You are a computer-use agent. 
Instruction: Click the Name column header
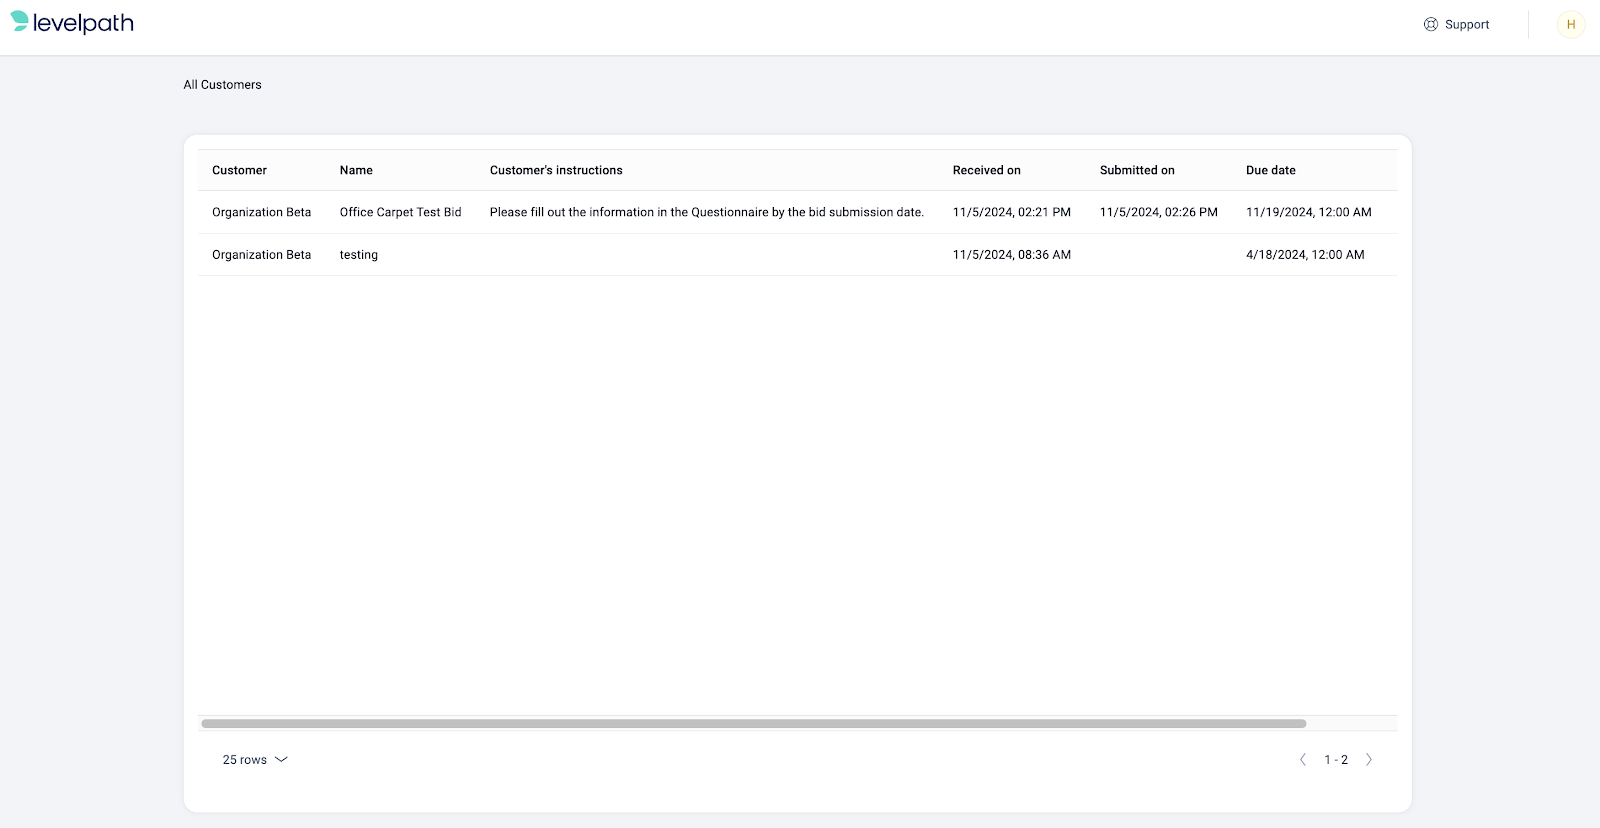click(356, 170)
